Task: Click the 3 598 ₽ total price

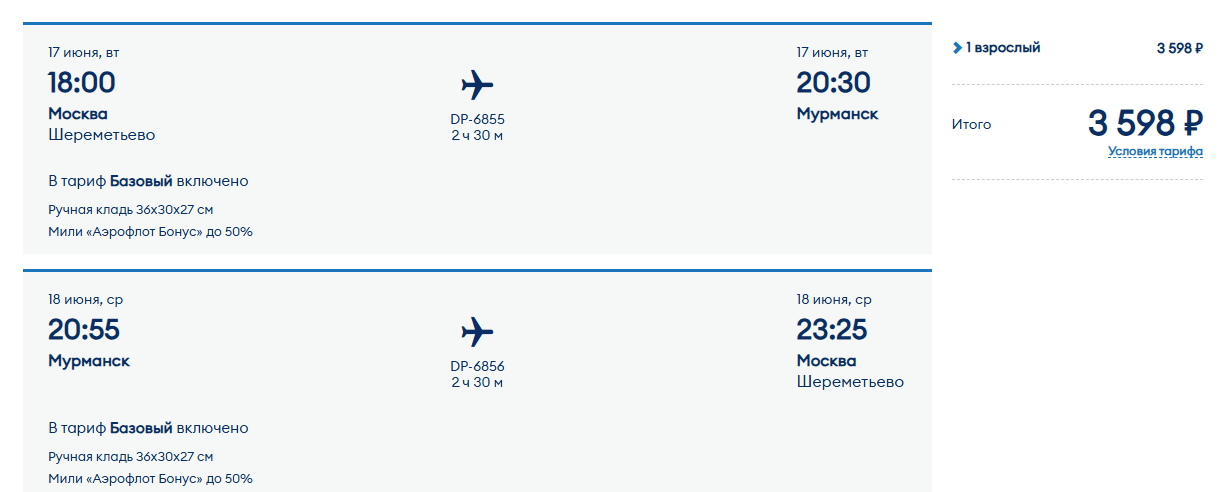Action: coord(1146,124)
